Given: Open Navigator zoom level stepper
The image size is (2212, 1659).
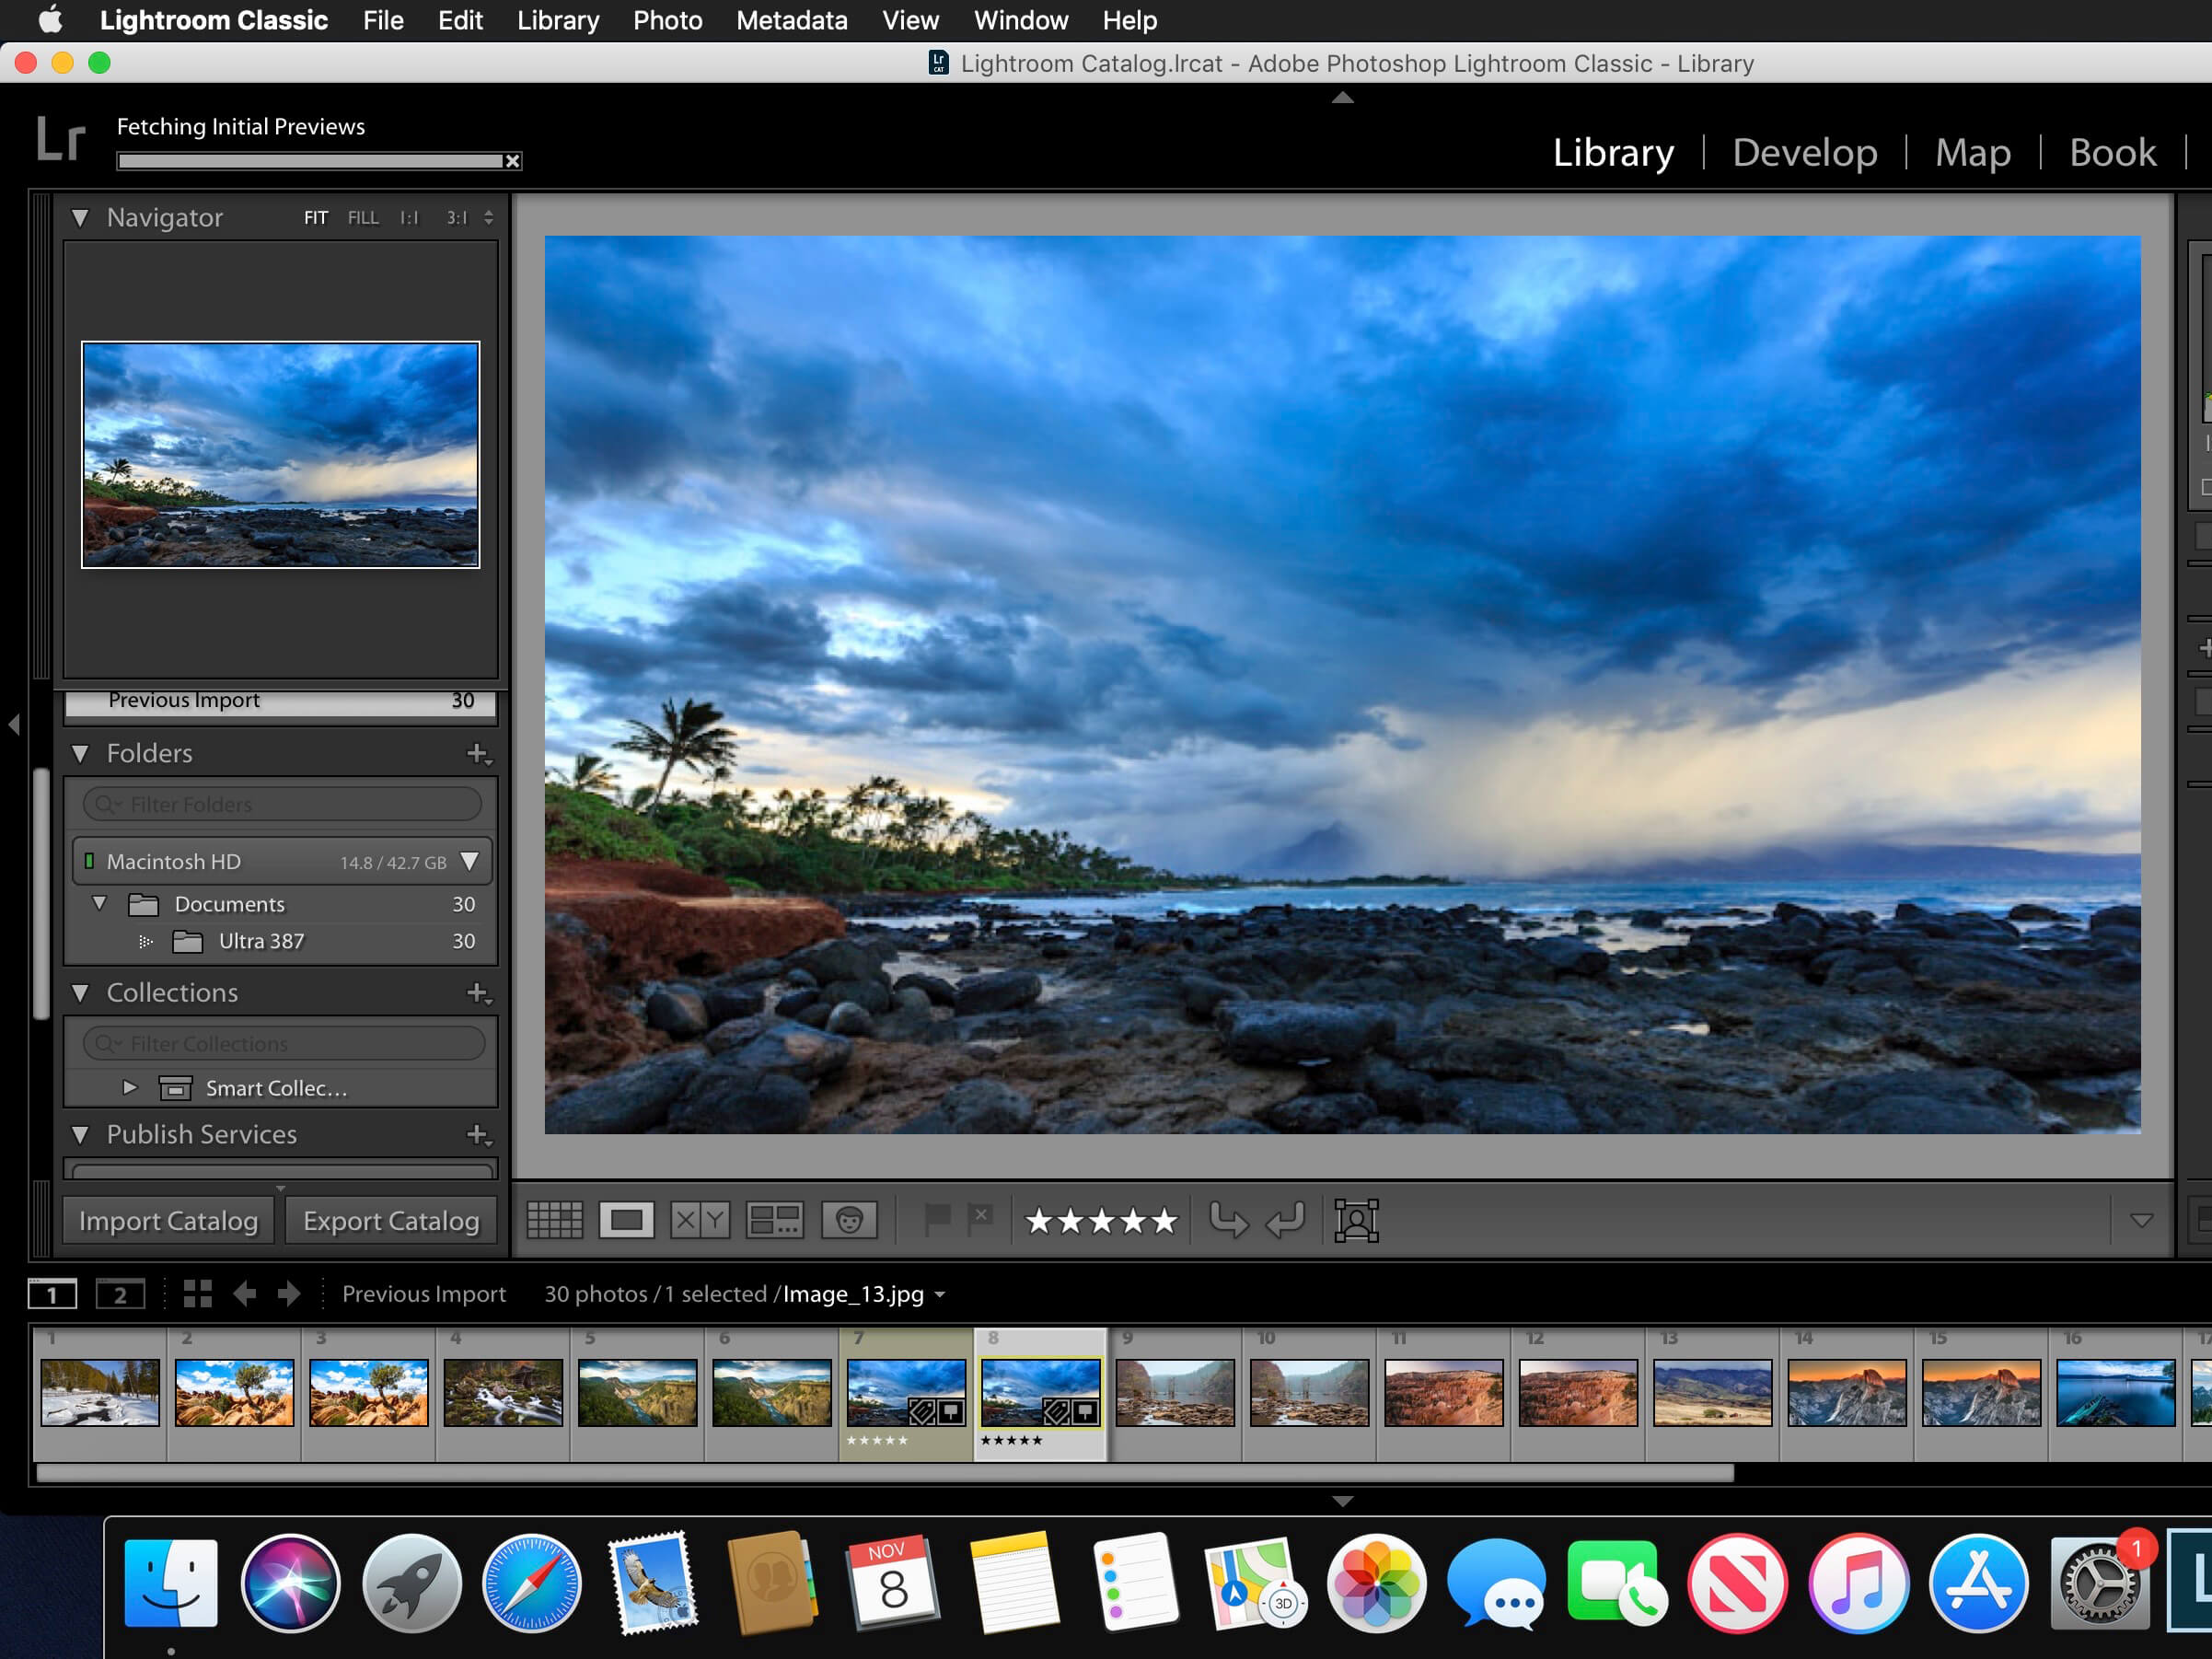Looking at the screenshot, I should coord(488,217).
